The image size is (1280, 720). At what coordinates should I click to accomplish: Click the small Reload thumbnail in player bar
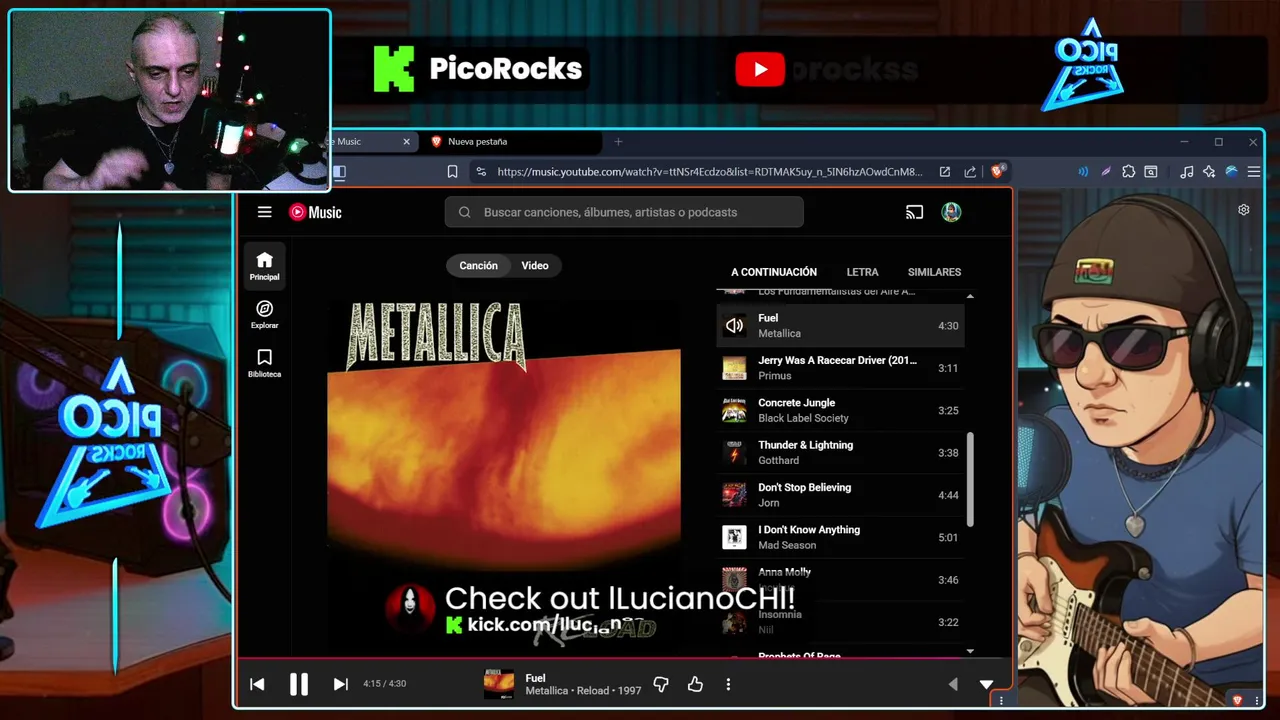(x=498, y=684)
